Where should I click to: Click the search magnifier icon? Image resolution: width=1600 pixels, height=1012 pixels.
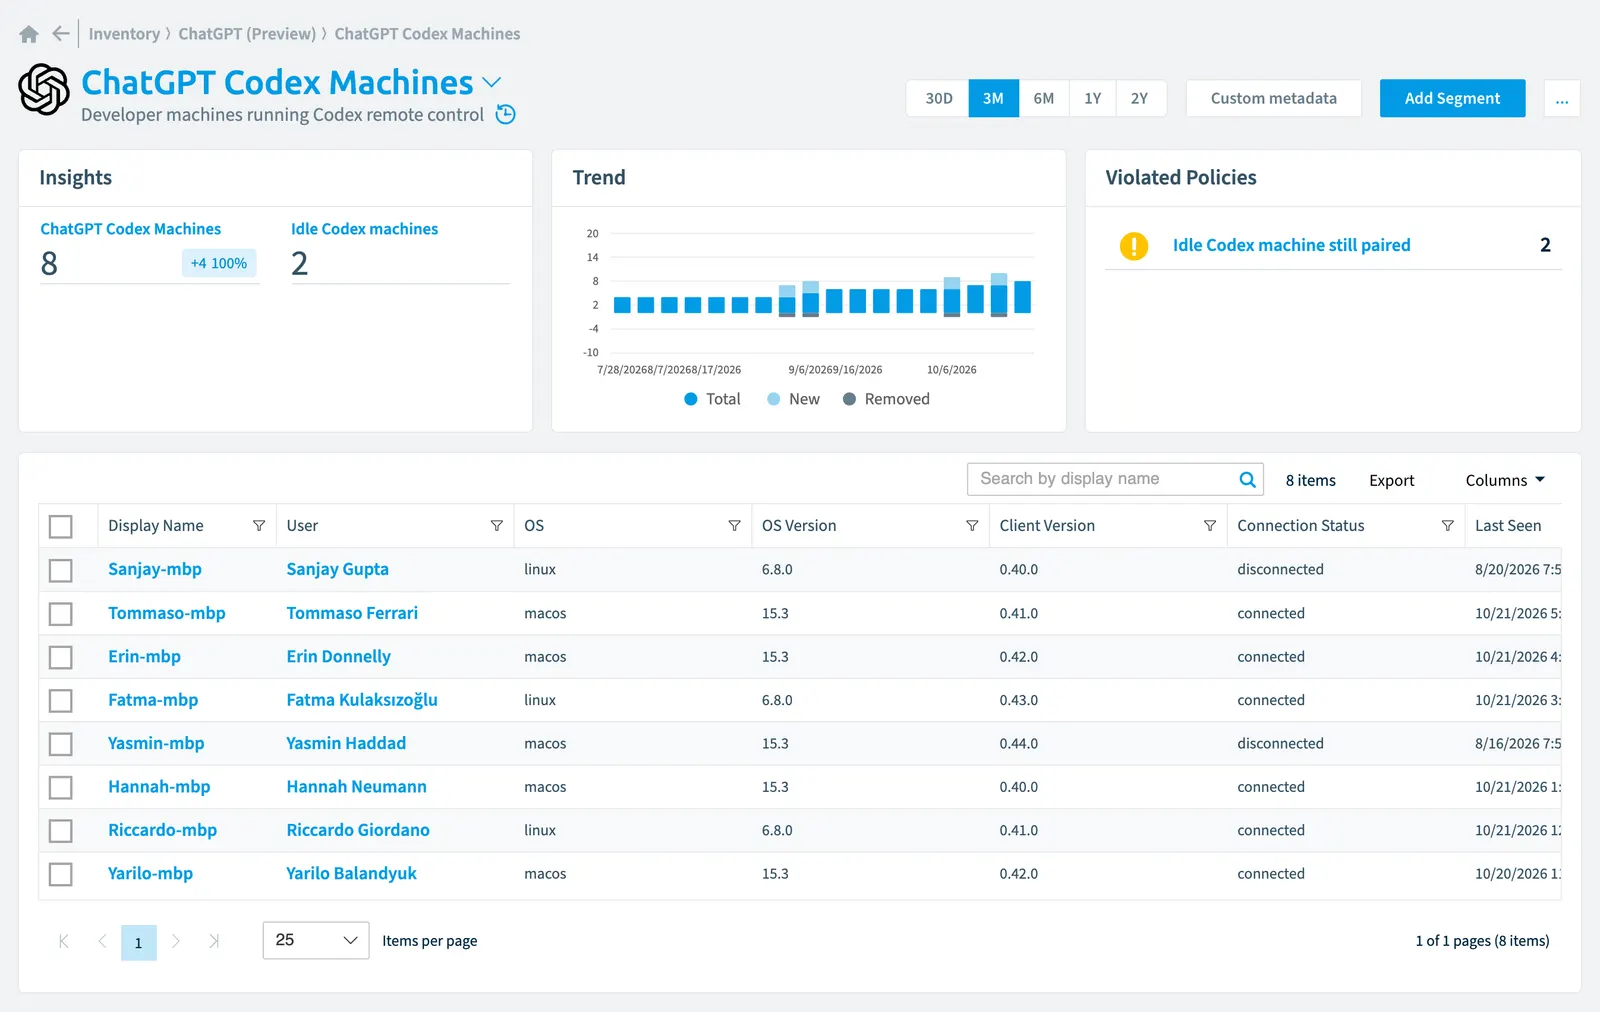pos(1247,479)
